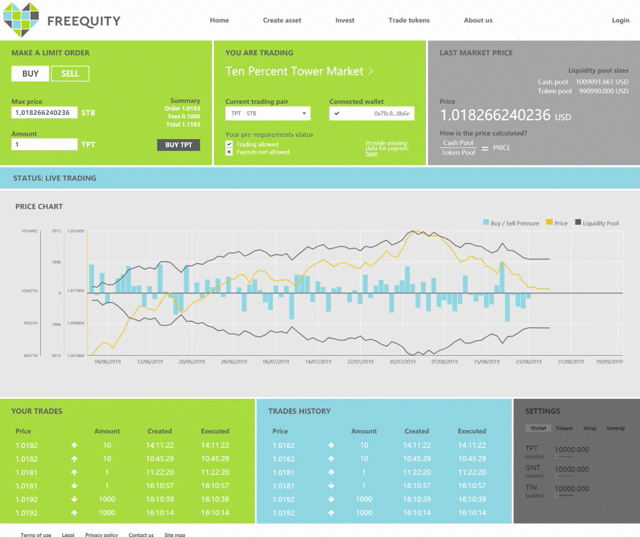Click the Max price input field

pyautogui.click(x=44, y=113)
